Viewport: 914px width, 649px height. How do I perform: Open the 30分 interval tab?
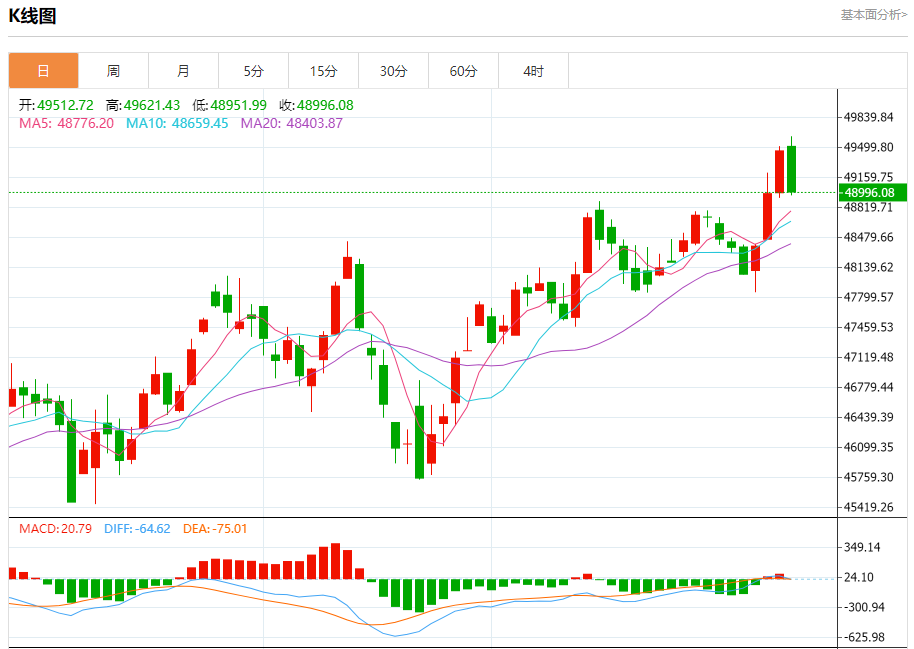[x=393, y=71]
